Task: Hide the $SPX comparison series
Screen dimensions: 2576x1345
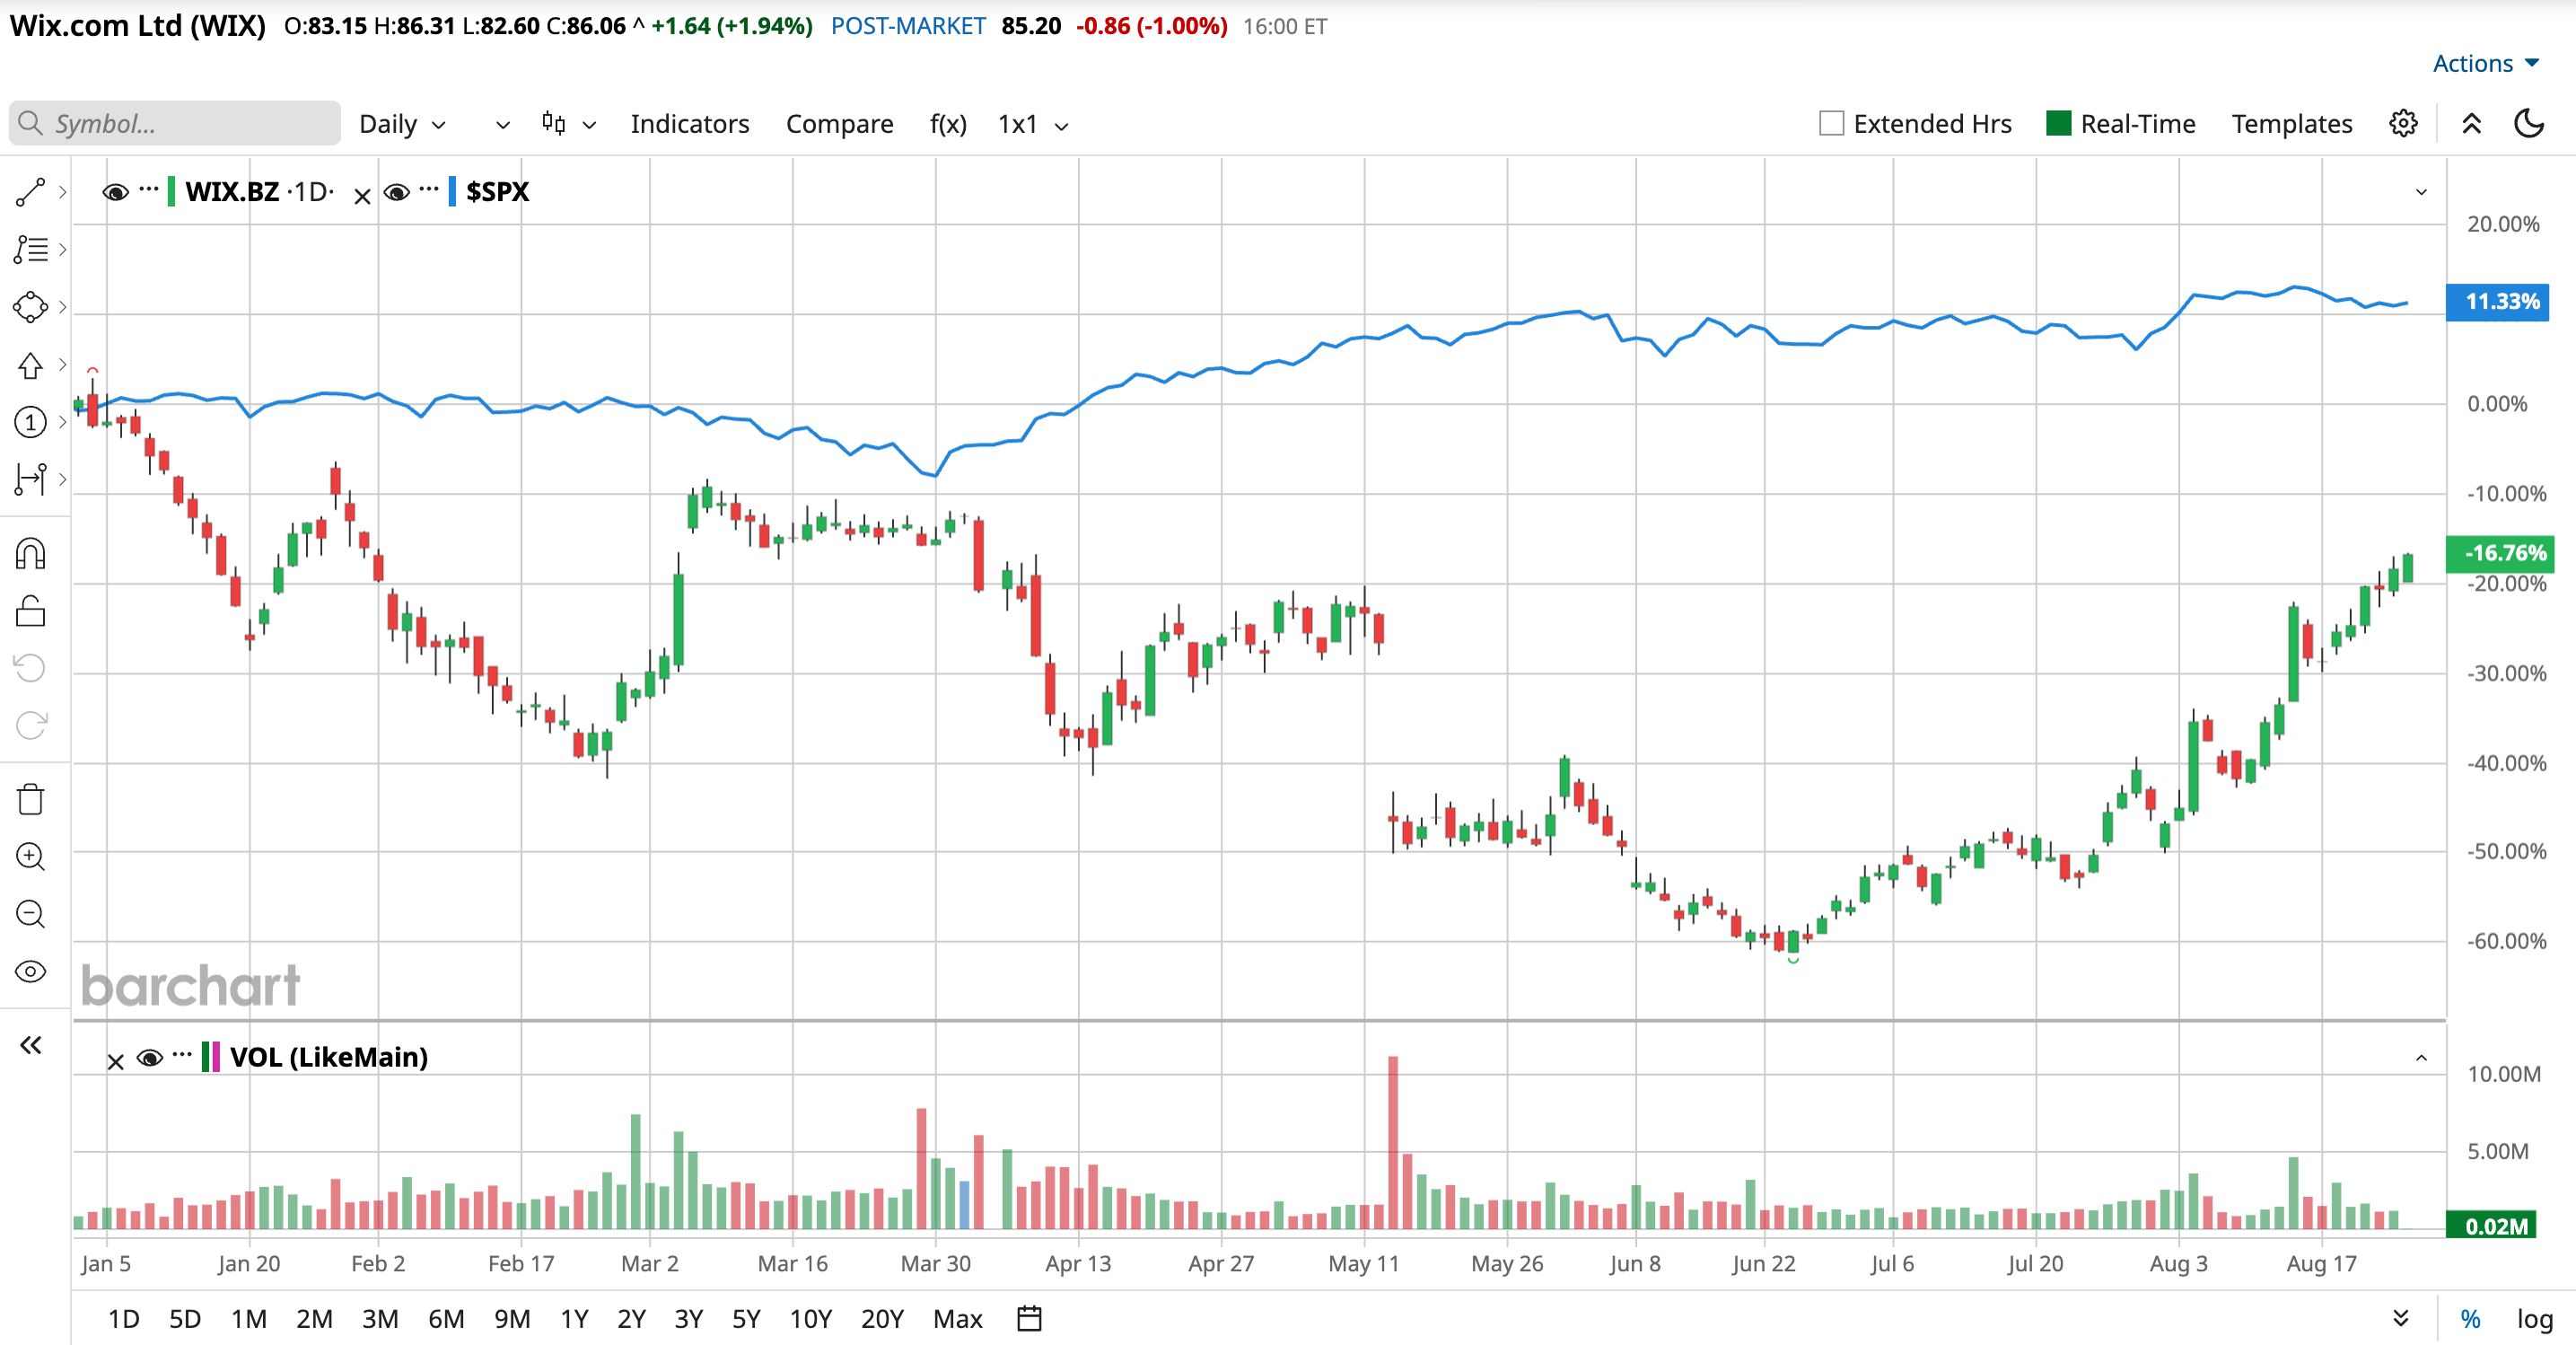Action: 397,192
